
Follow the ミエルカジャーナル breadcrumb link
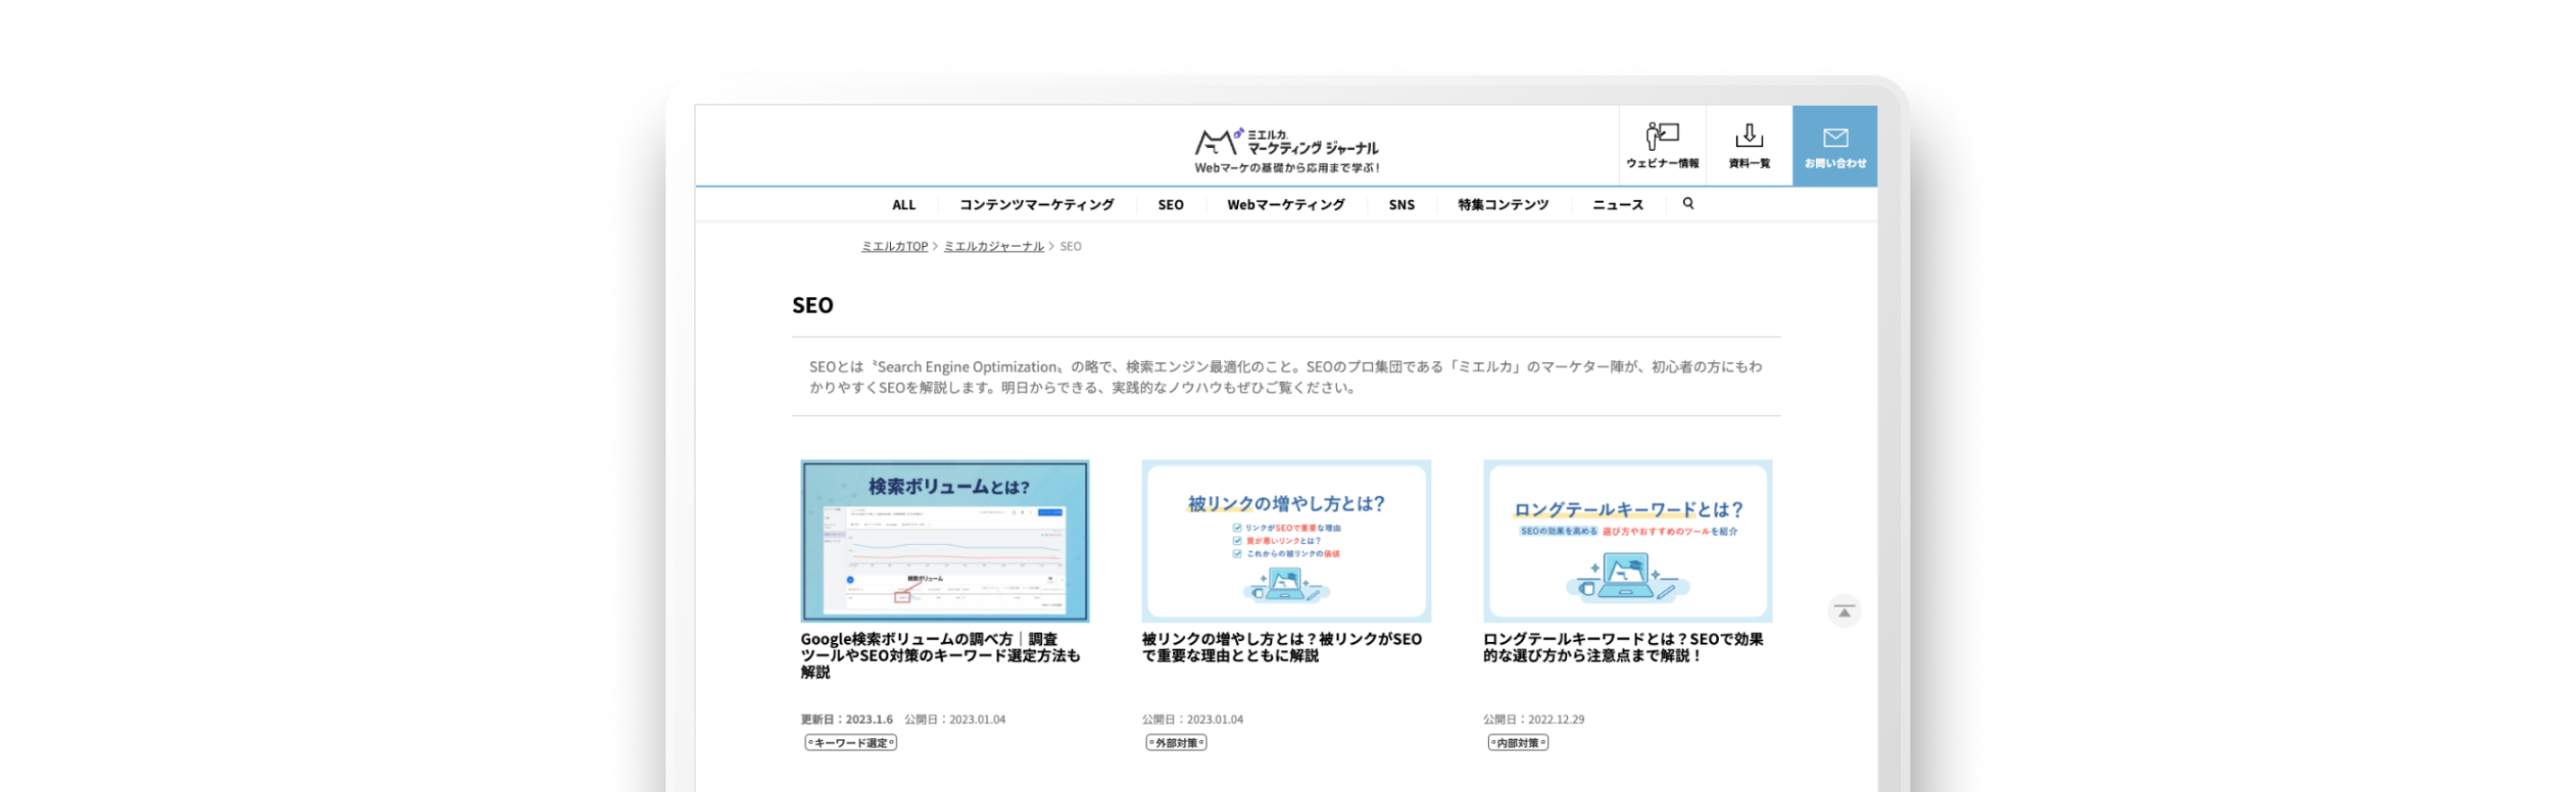click(993, 246)
